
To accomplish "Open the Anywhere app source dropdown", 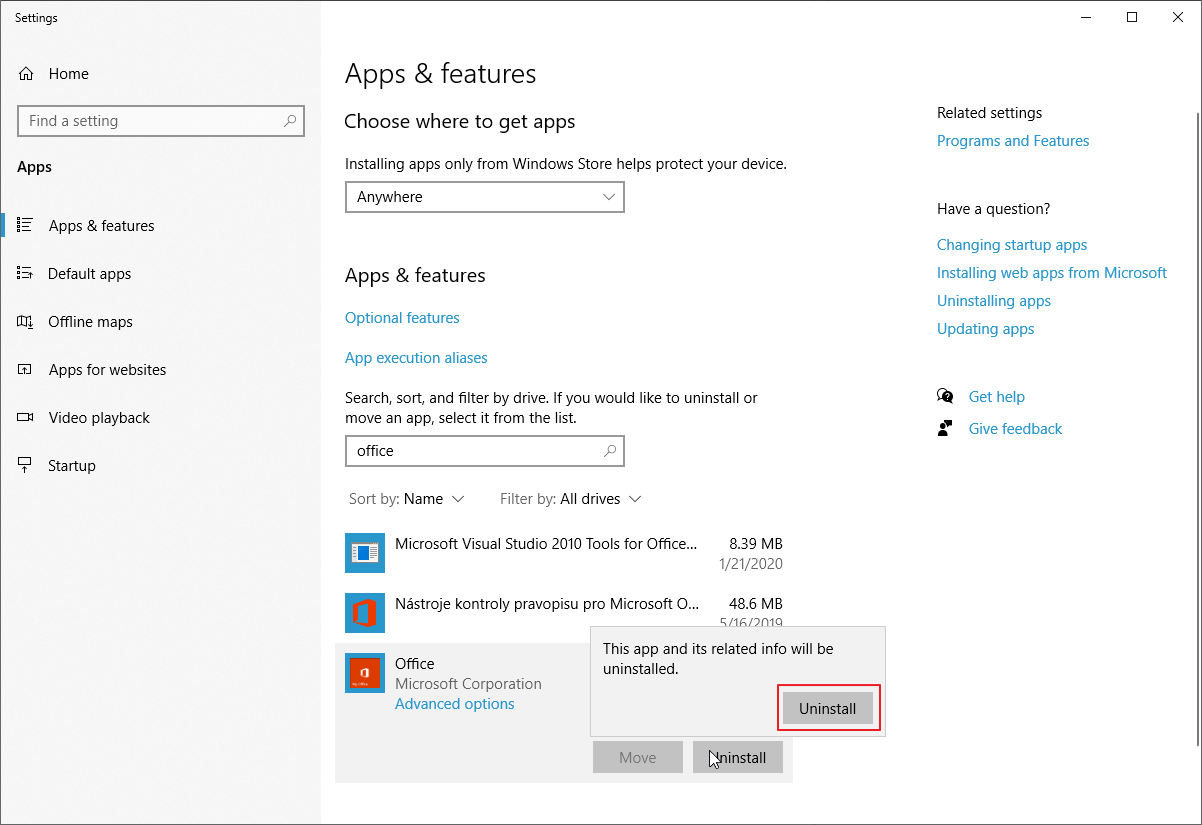I will point(485,197).
